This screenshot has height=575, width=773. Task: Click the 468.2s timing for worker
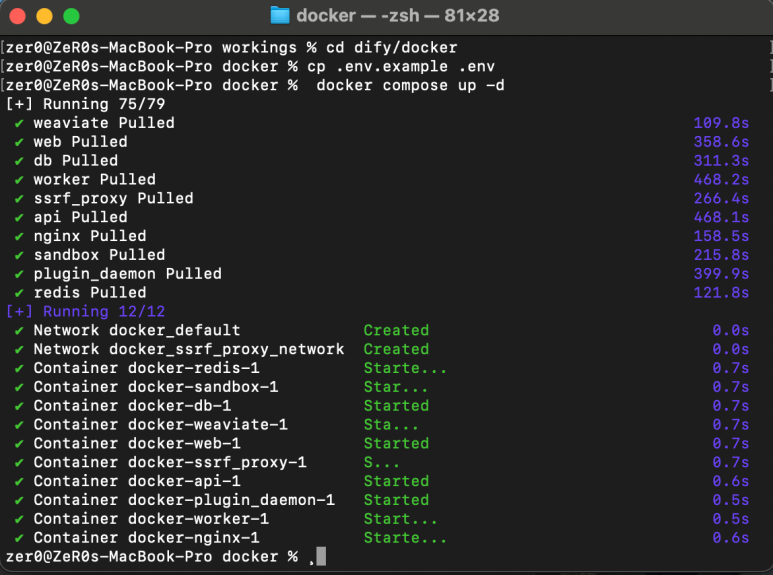[721, 180]
